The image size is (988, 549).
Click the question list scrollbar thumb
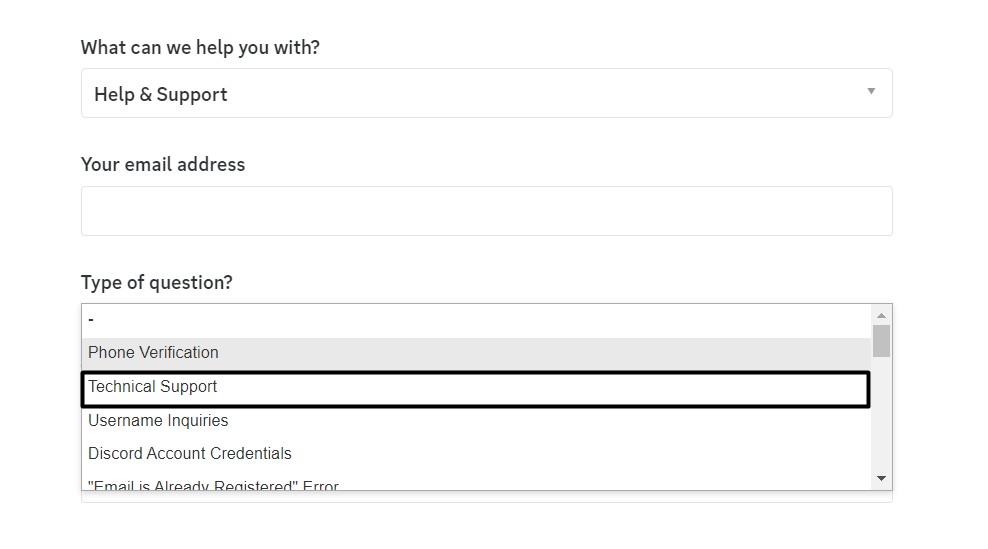coord(881,340)
